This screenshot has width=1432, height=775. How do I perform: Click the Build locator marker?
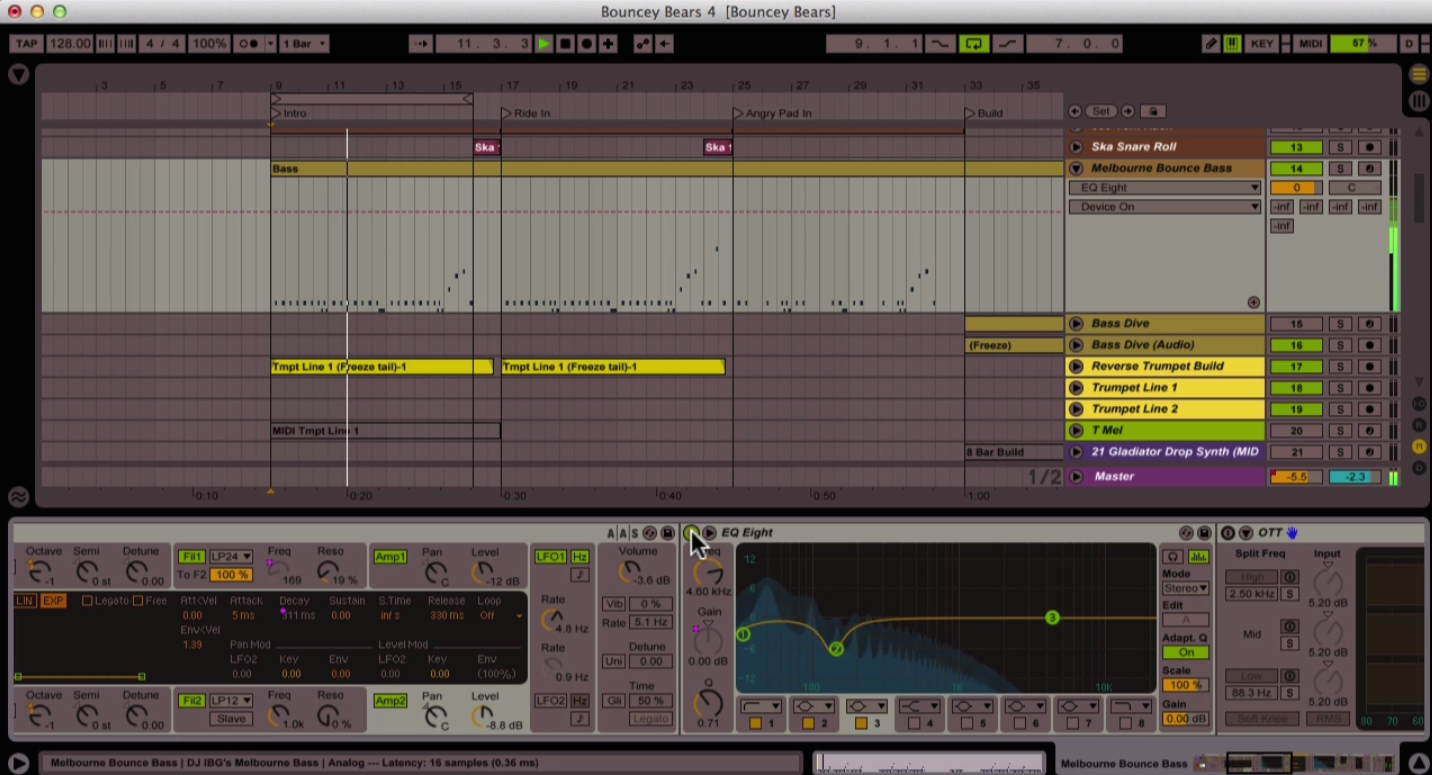(x=984, y=113)
